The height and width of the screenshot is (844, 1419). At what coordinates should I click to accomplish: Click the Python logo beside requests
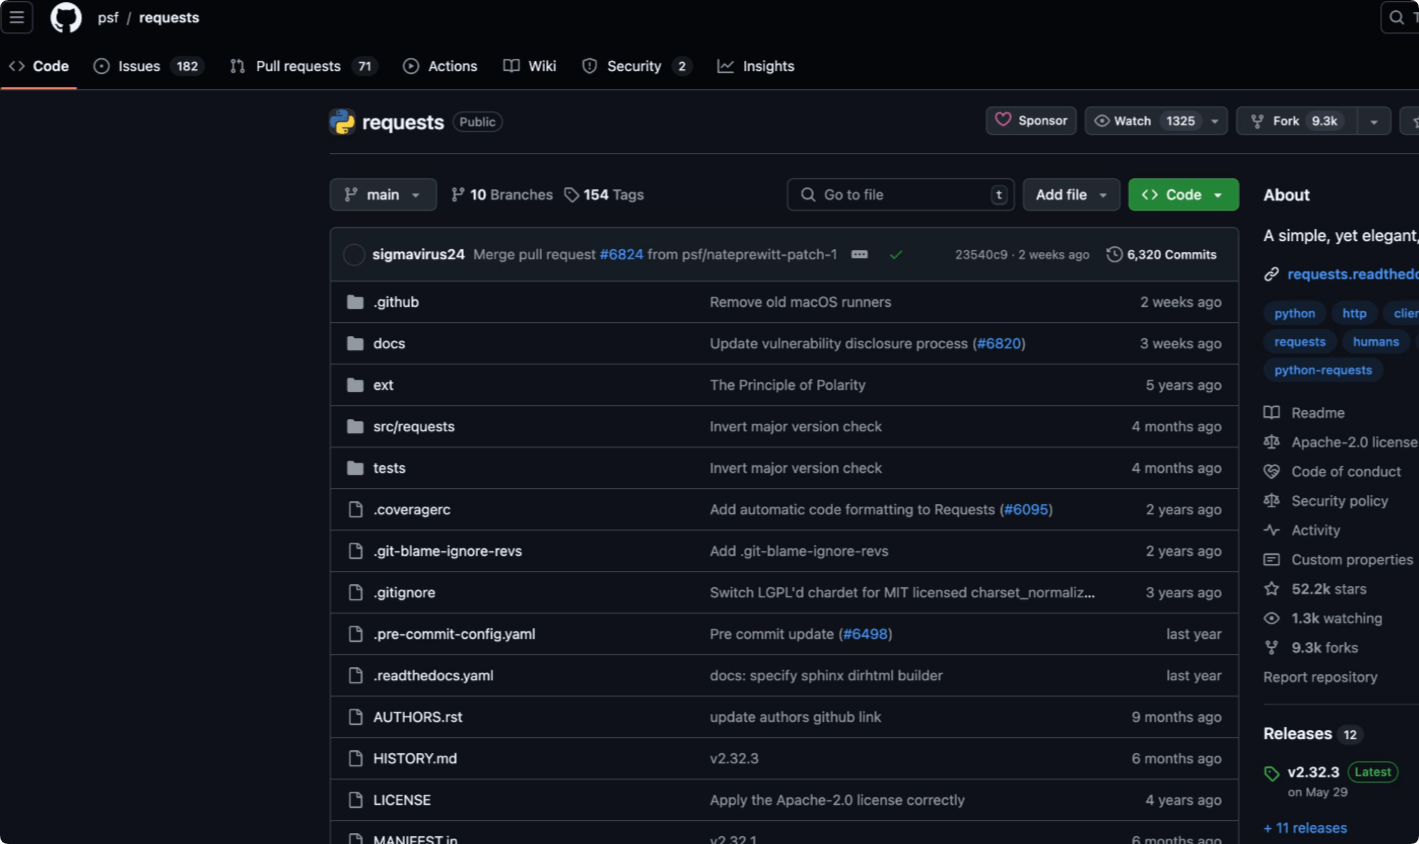point(342,122)
